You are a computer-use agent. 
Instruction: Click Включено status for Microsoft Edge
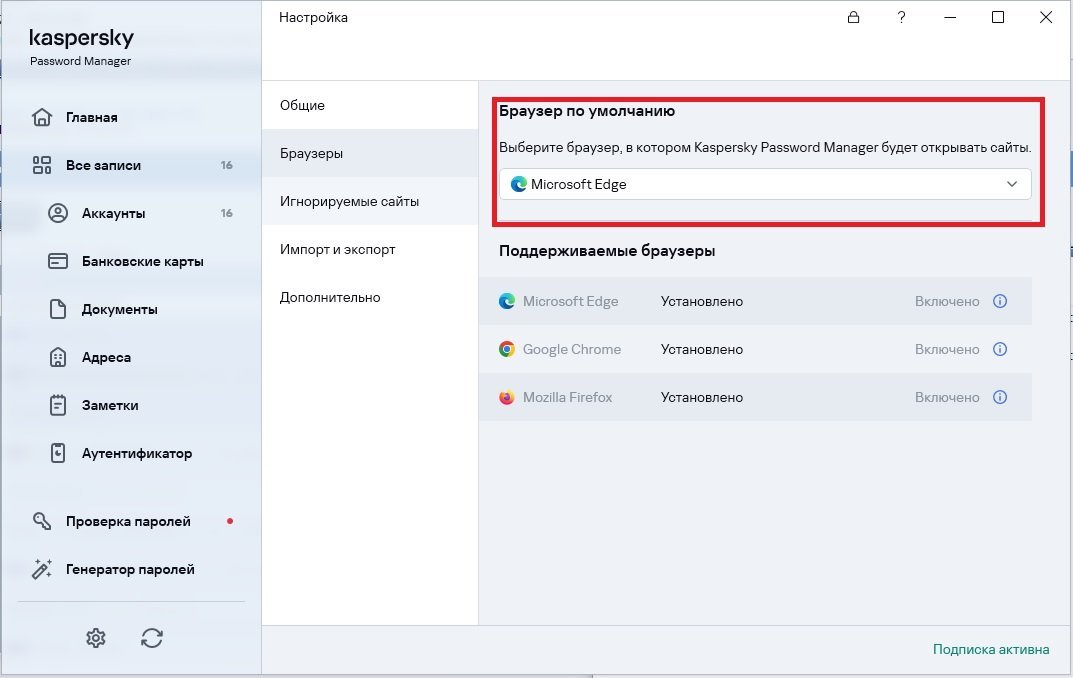[x=947, y=301]
